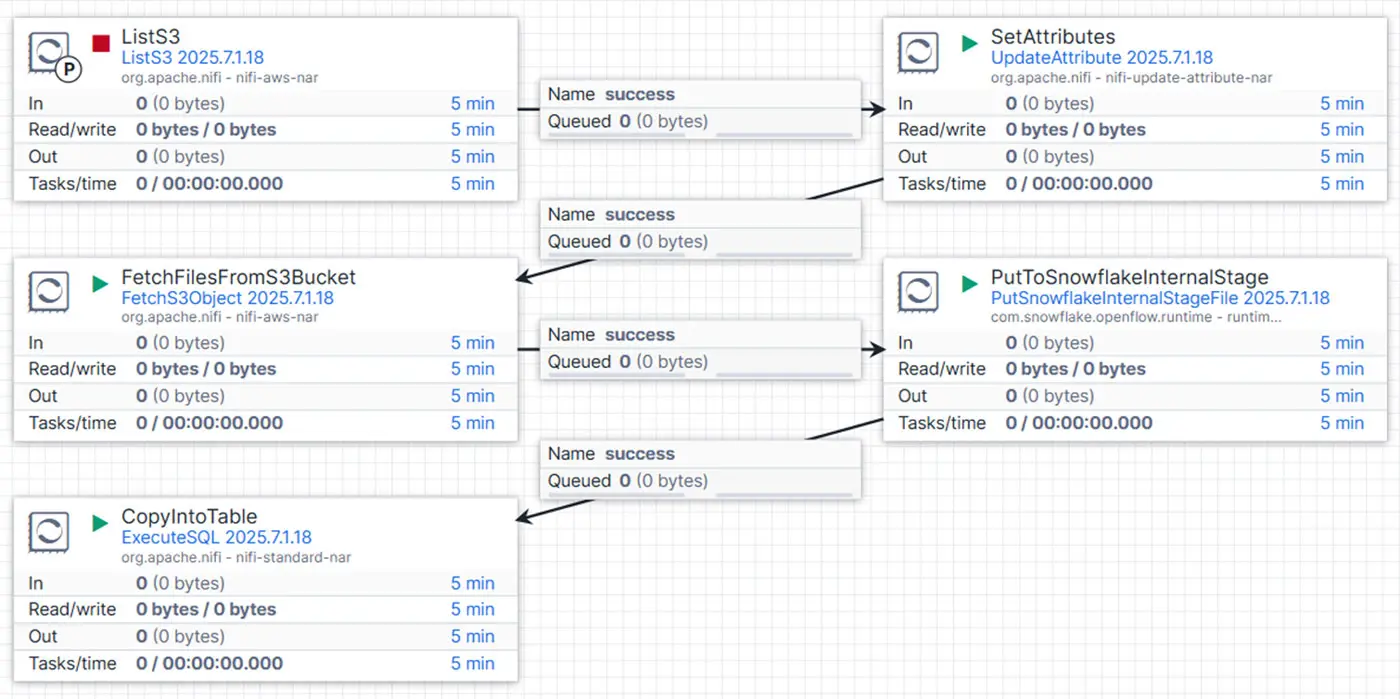This screenshot has height=699, width=1400.
Task: Click the red stopped indicator on ListS3
Action: (100, 43)
